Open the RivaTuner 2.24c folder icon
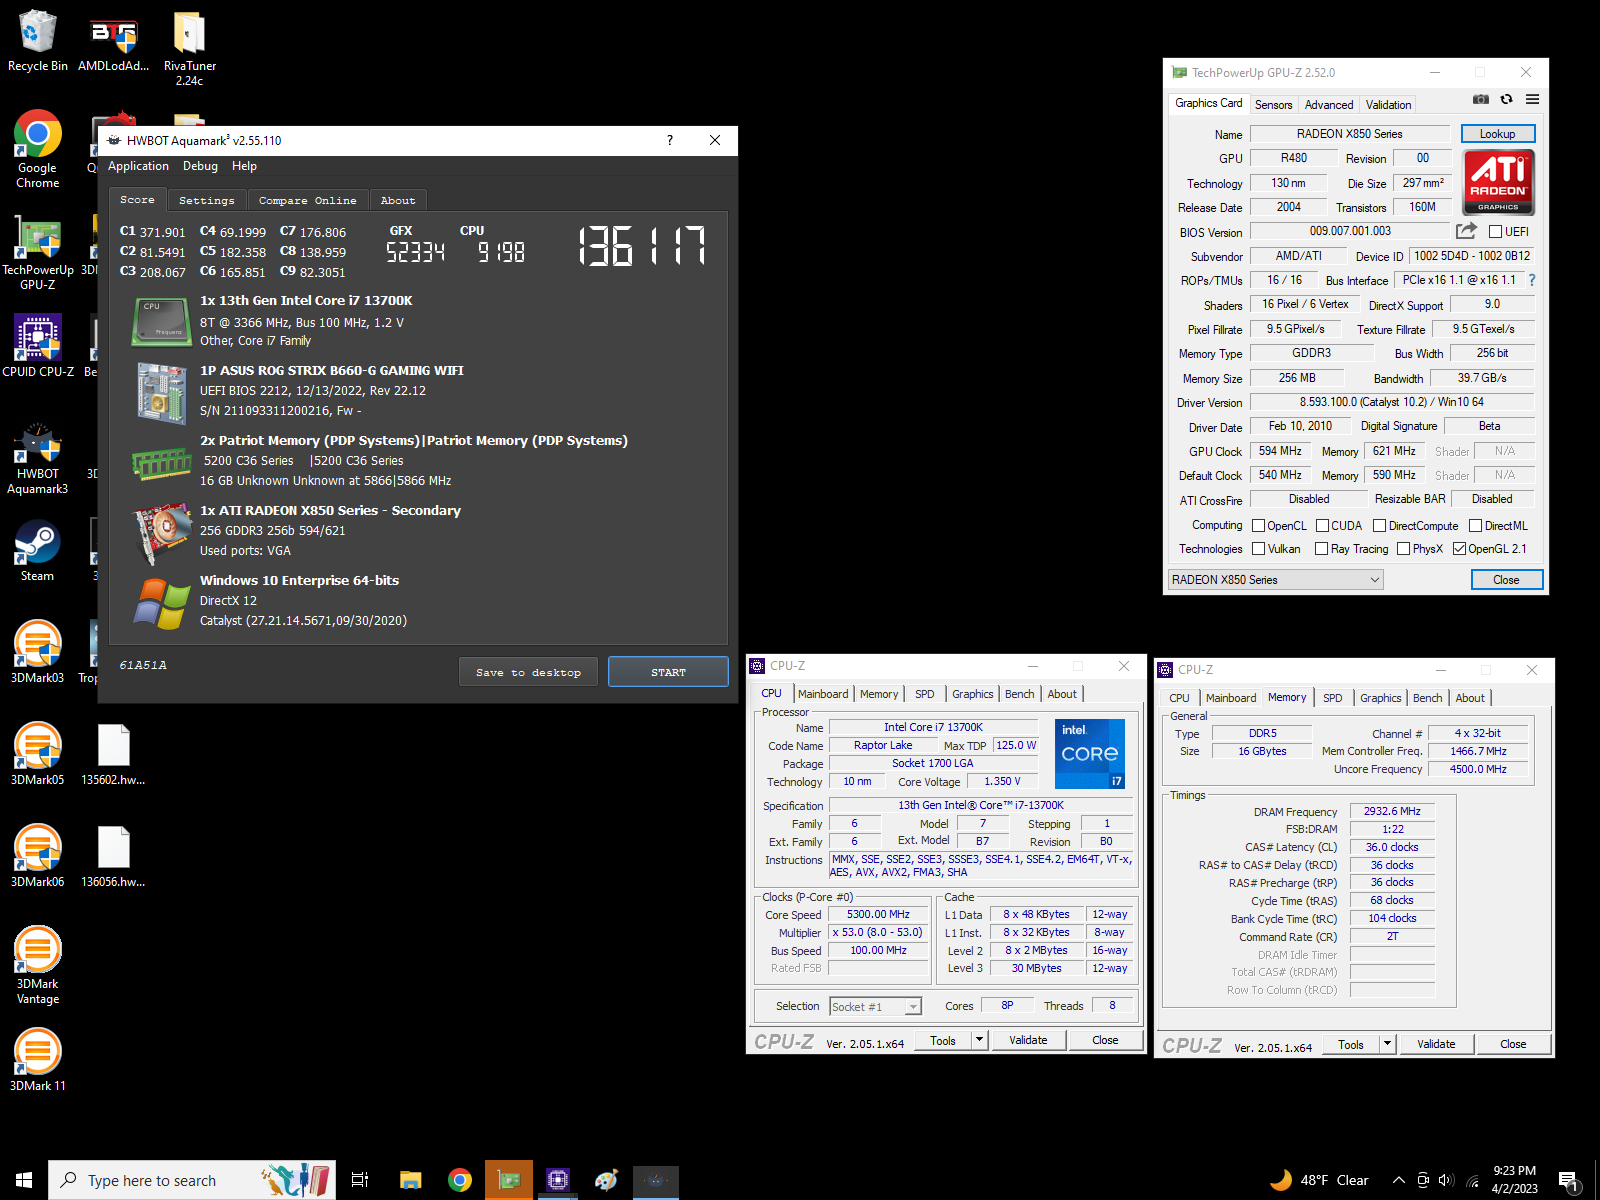Image resolution: width=1600 pixels, height=1200 pixels. [189, 48]
